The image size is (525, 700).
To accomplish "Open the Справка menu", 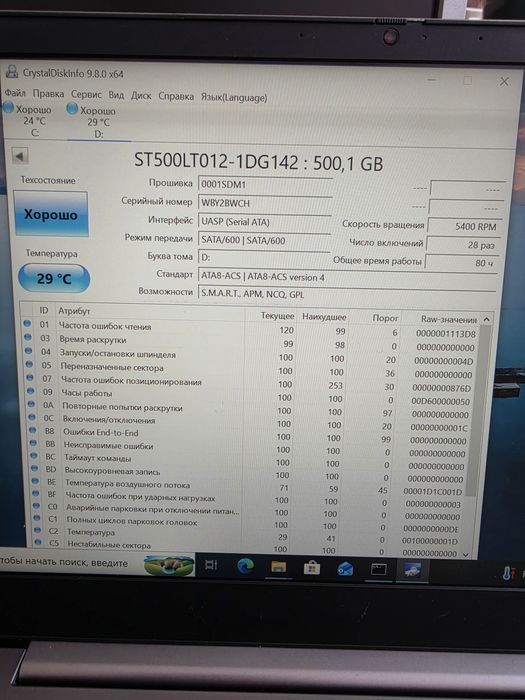I will pyautogui.click(x=176, y=96).
